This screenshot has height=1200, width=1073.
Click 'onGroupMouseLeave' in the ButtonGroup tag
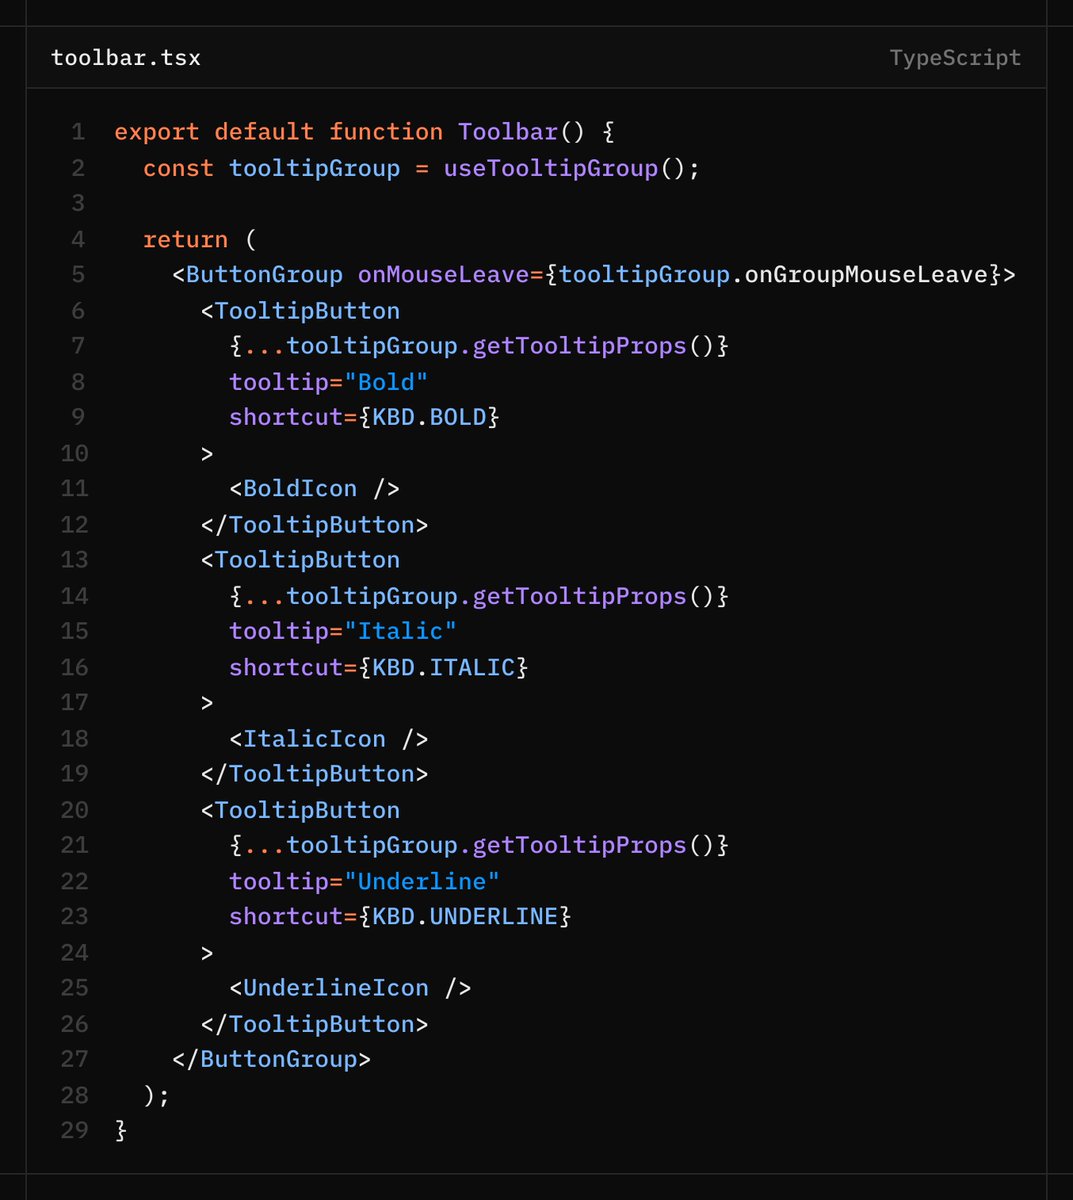[866, 275]
